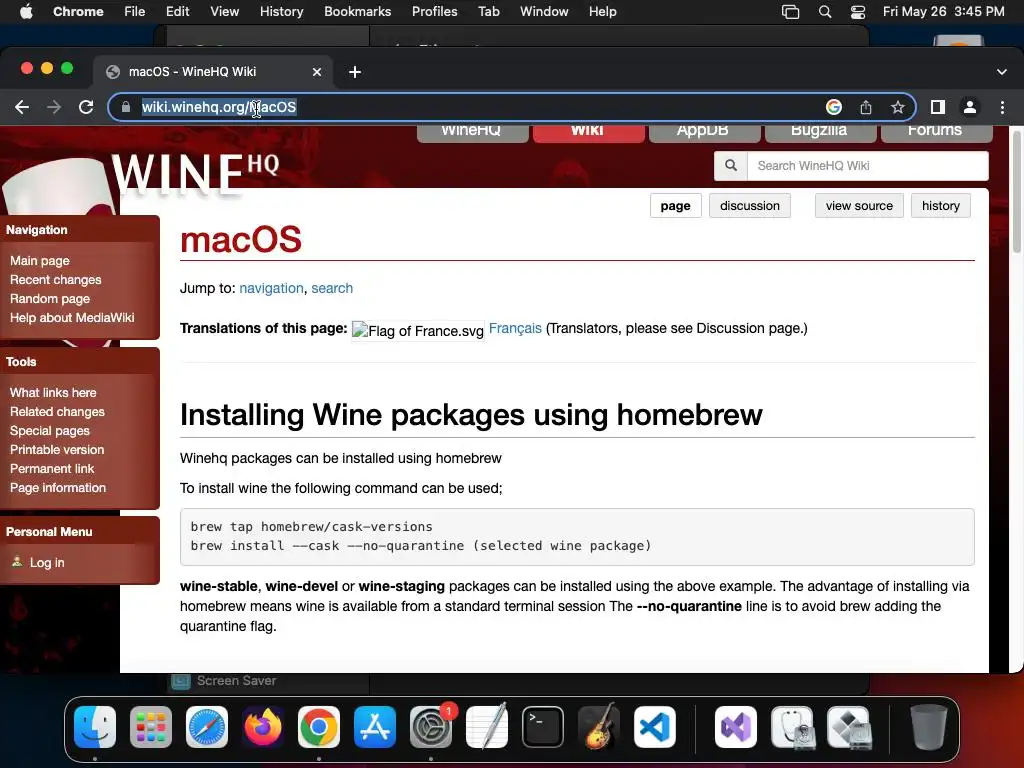Screen dimensions: 1024x768
Task: Open Page information link
Action: 57,487
